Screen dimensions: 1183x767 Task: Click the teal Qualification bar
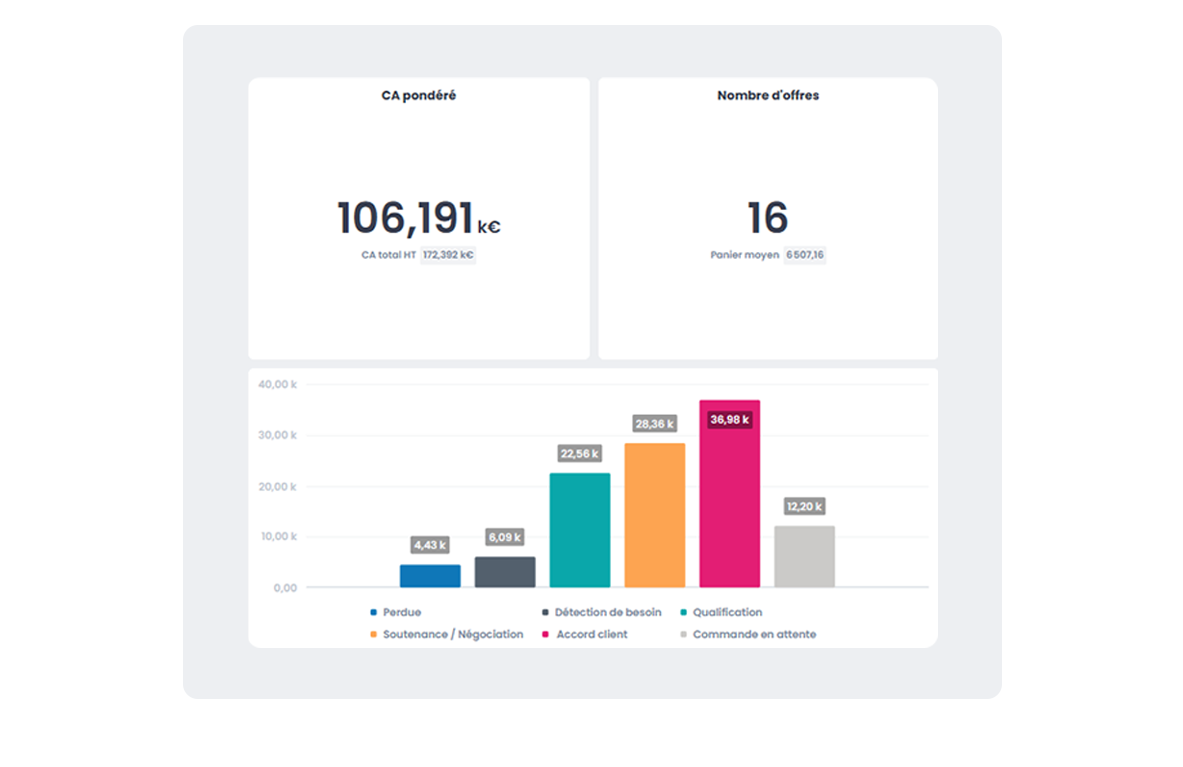(580, 530)
